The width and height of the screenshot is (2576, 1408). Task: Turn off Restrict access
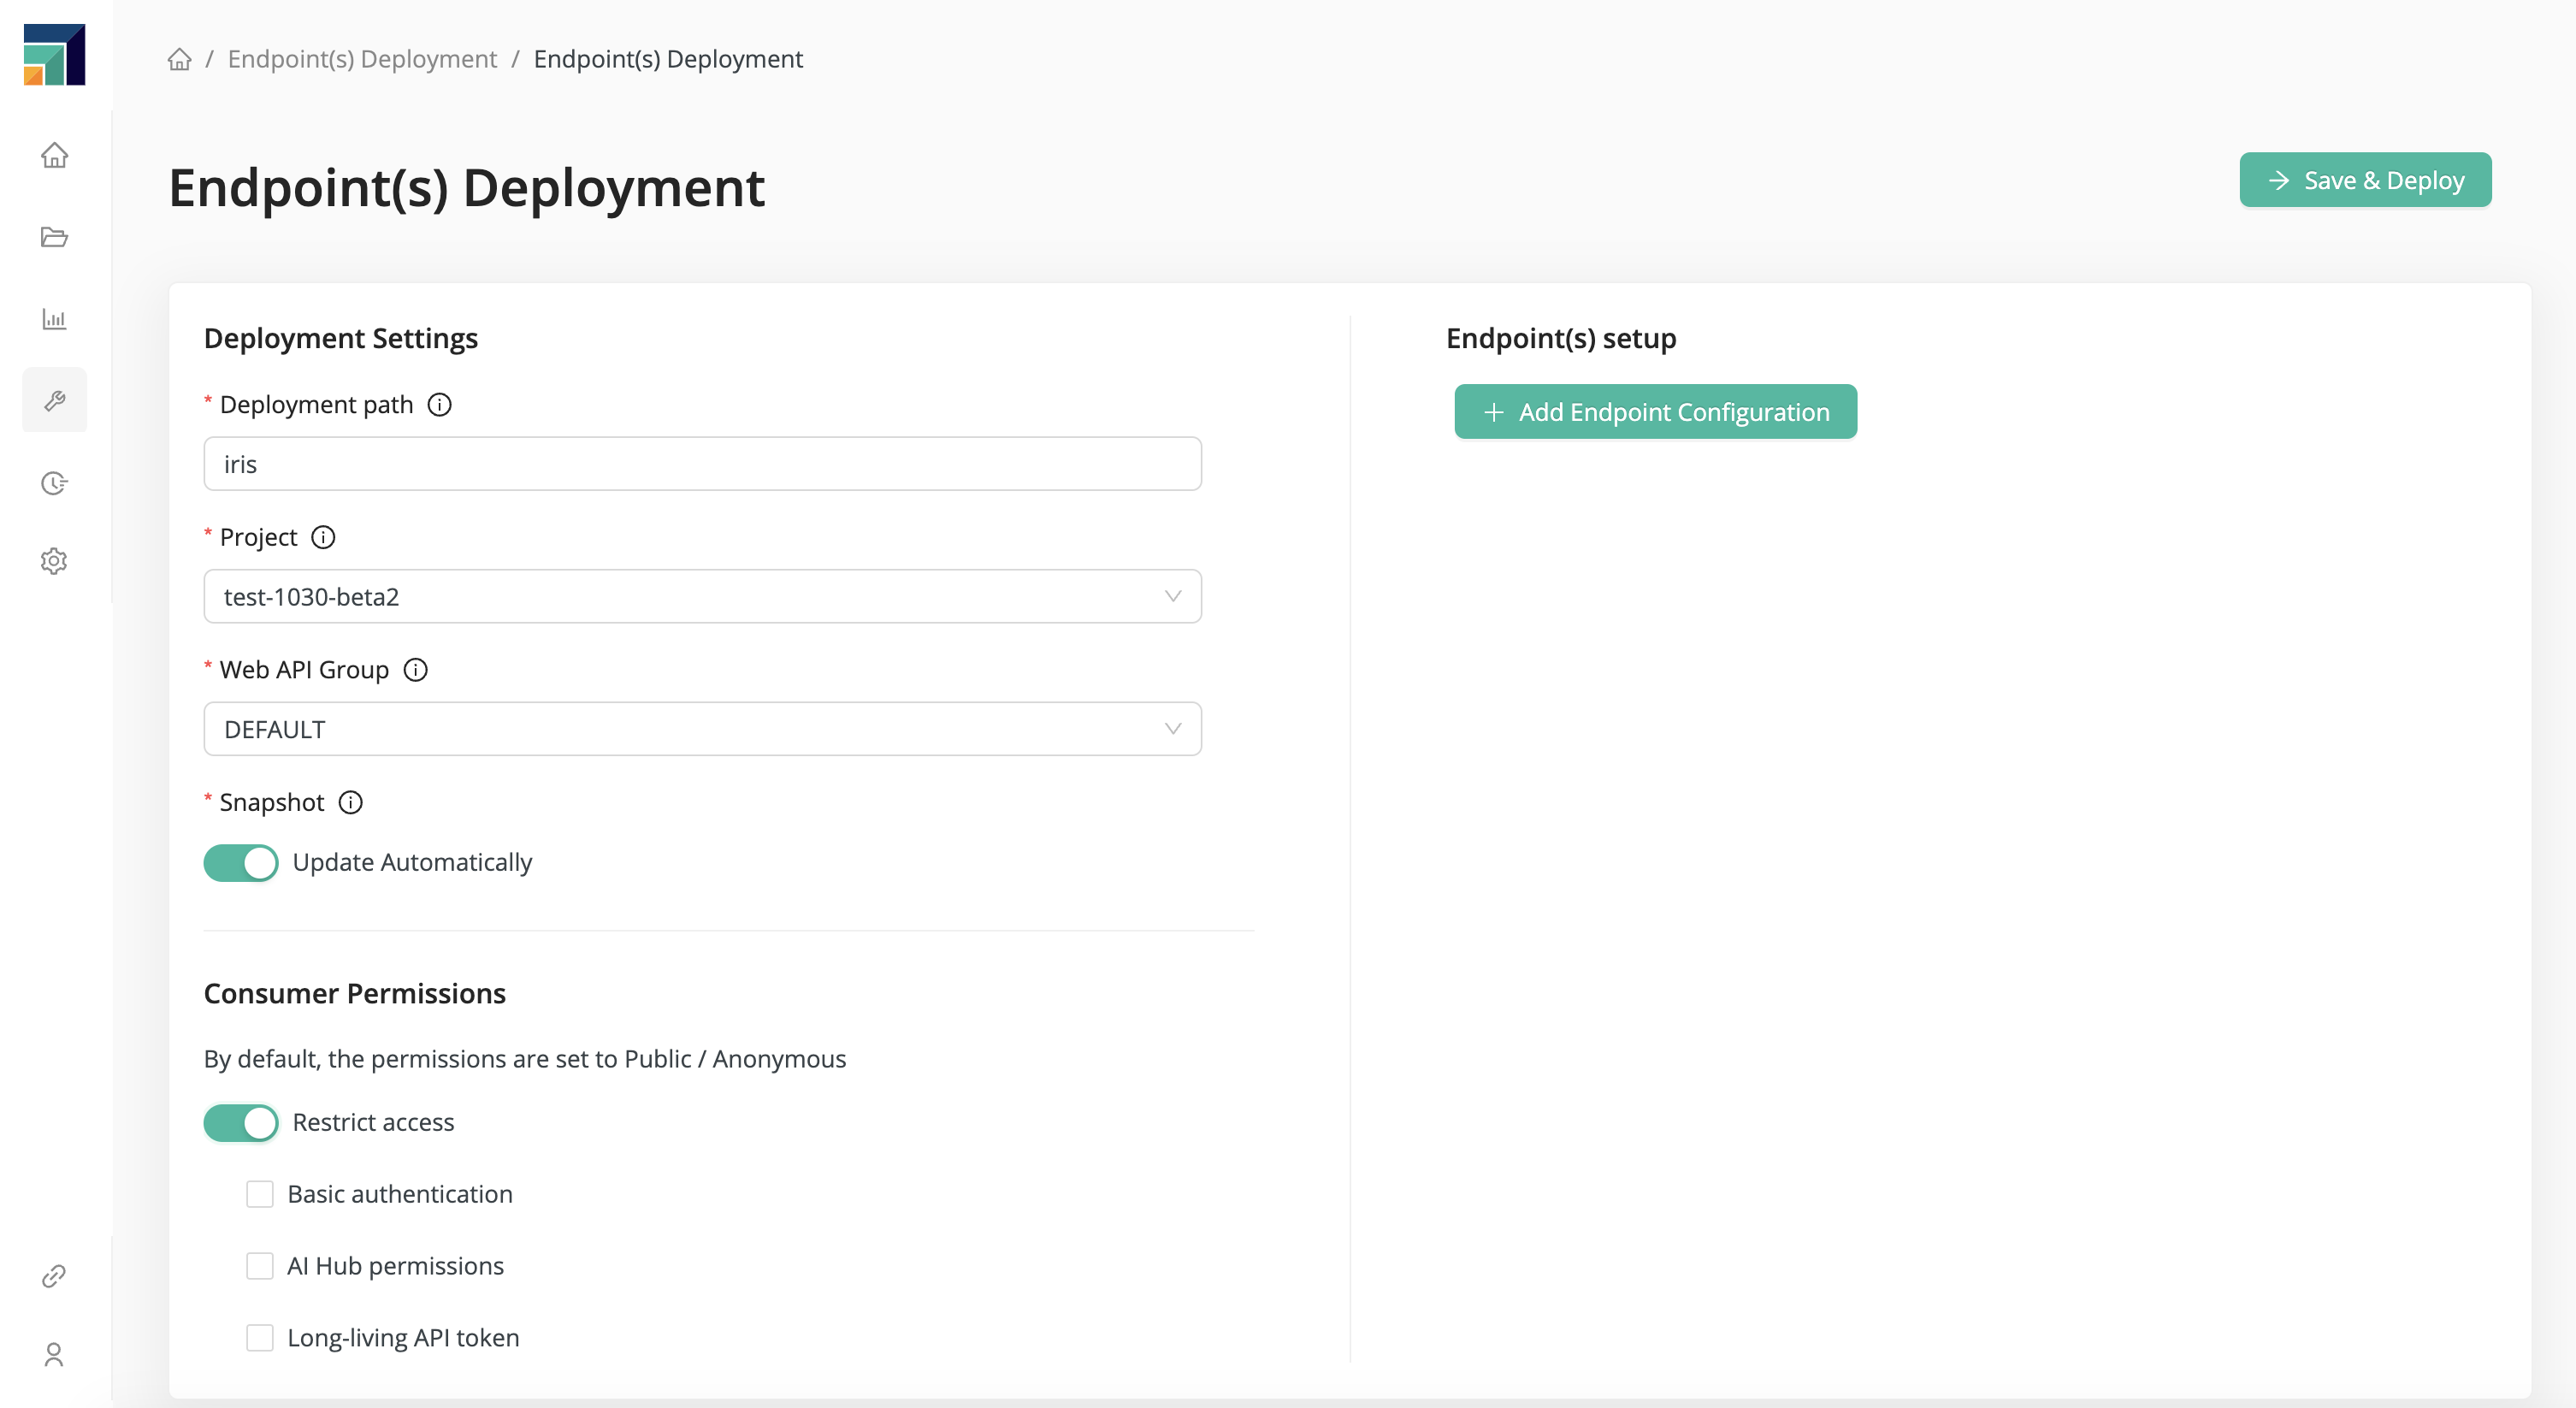point(240,1123)
